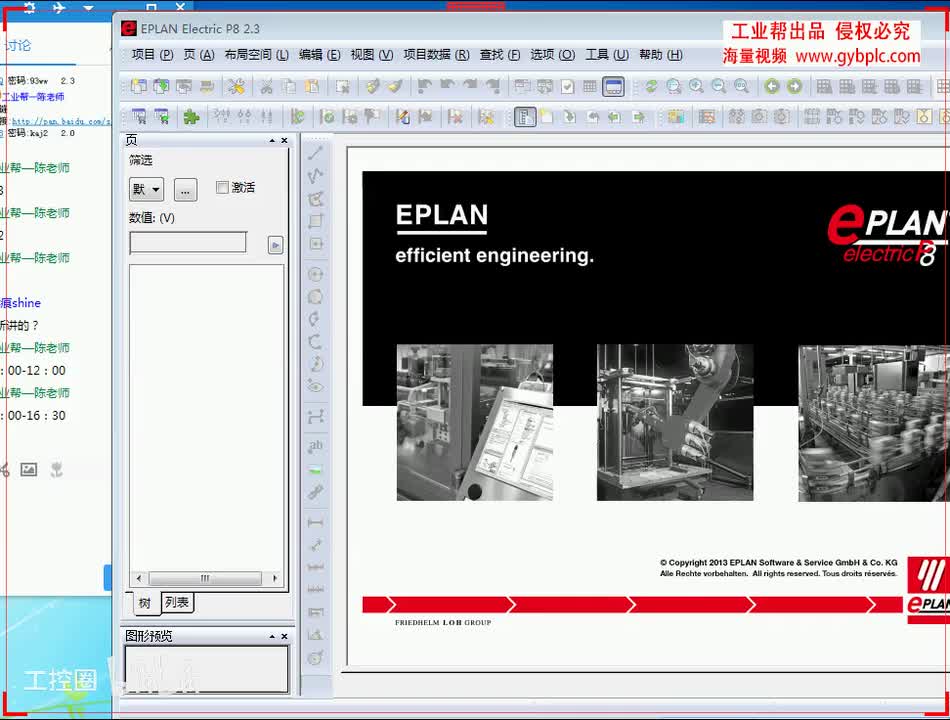Go to next page green arrow
This screenshot has width=950, height=720.
point(794,87)
